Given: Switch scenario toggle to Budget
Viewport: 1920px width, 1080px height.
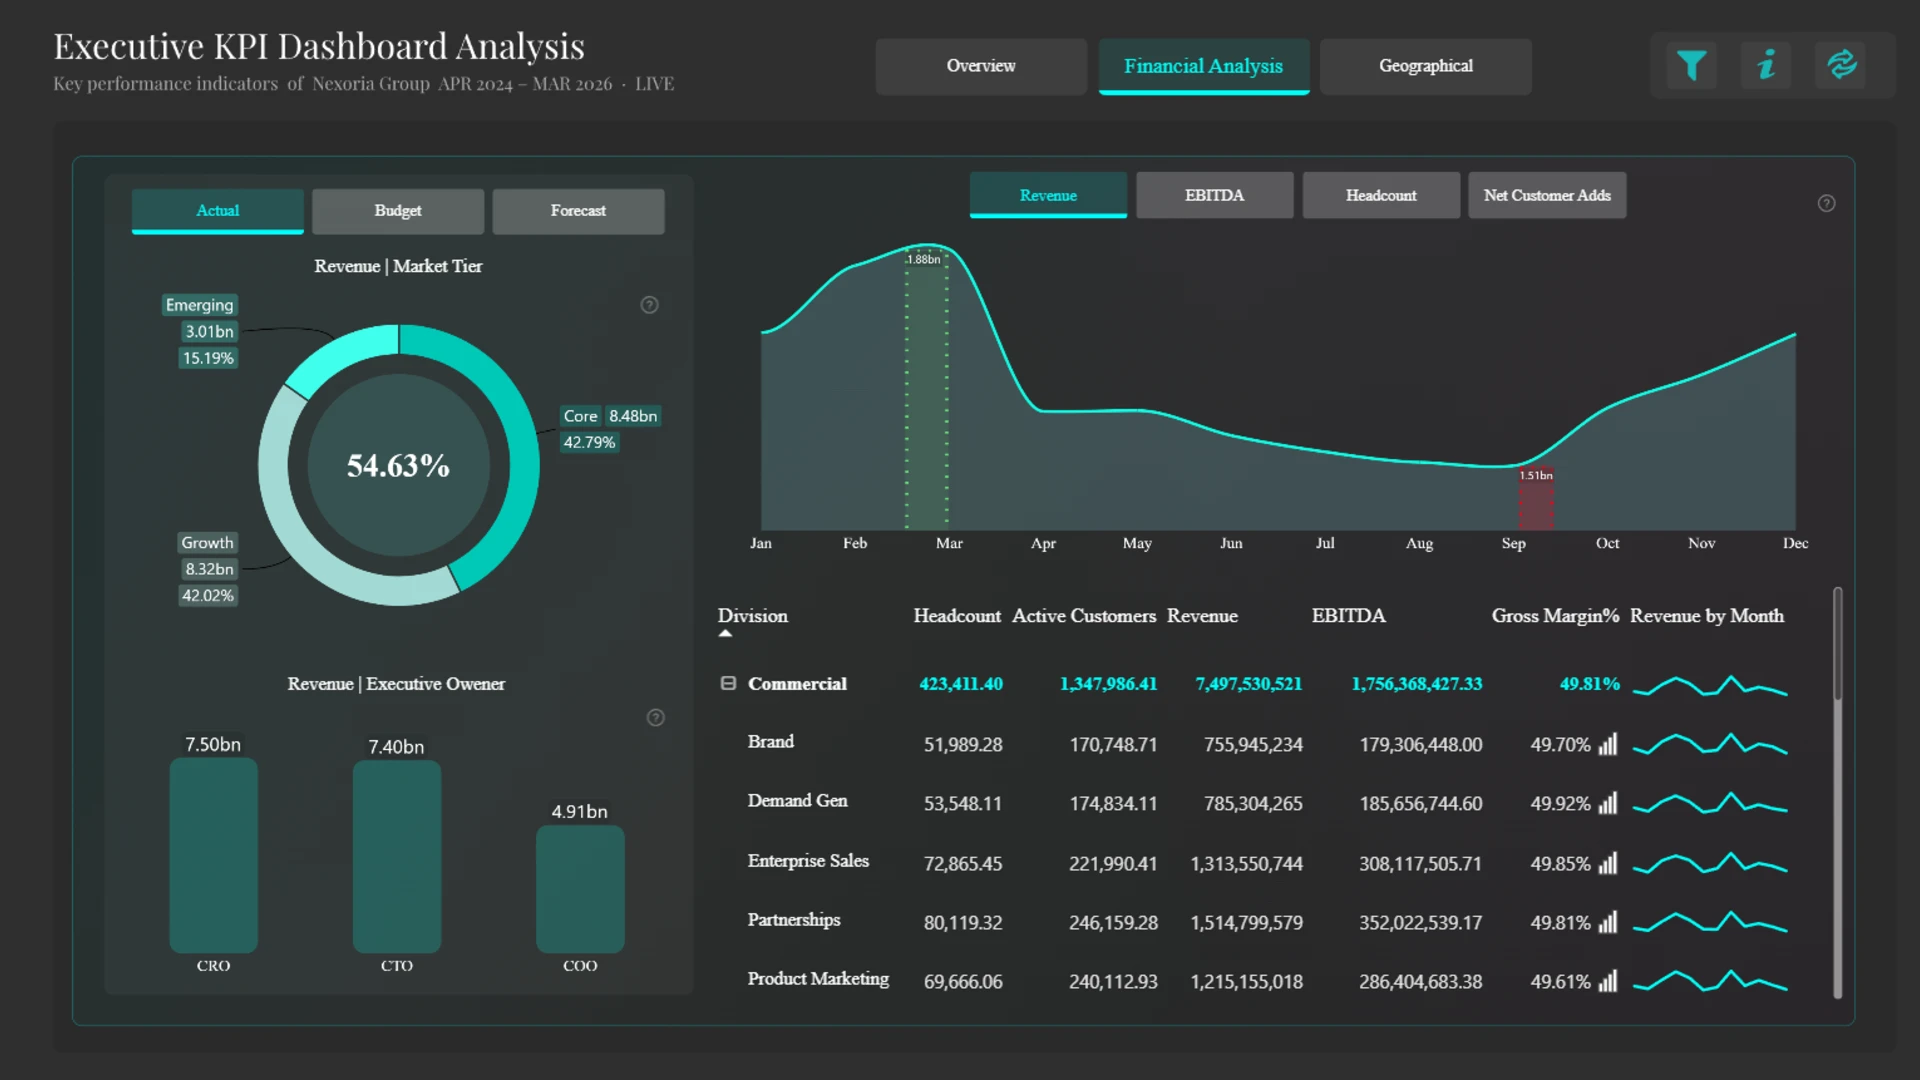Looking at the screenshot, I should click(398, 211).
